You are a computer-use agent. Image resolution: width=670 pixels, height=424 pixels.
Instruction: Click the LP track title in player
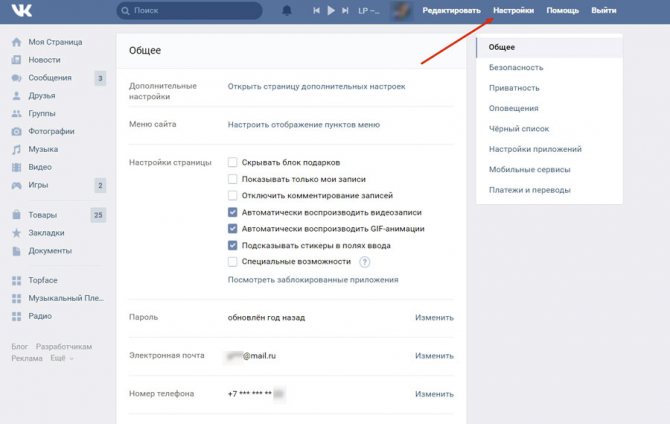(x=368, y=11)
